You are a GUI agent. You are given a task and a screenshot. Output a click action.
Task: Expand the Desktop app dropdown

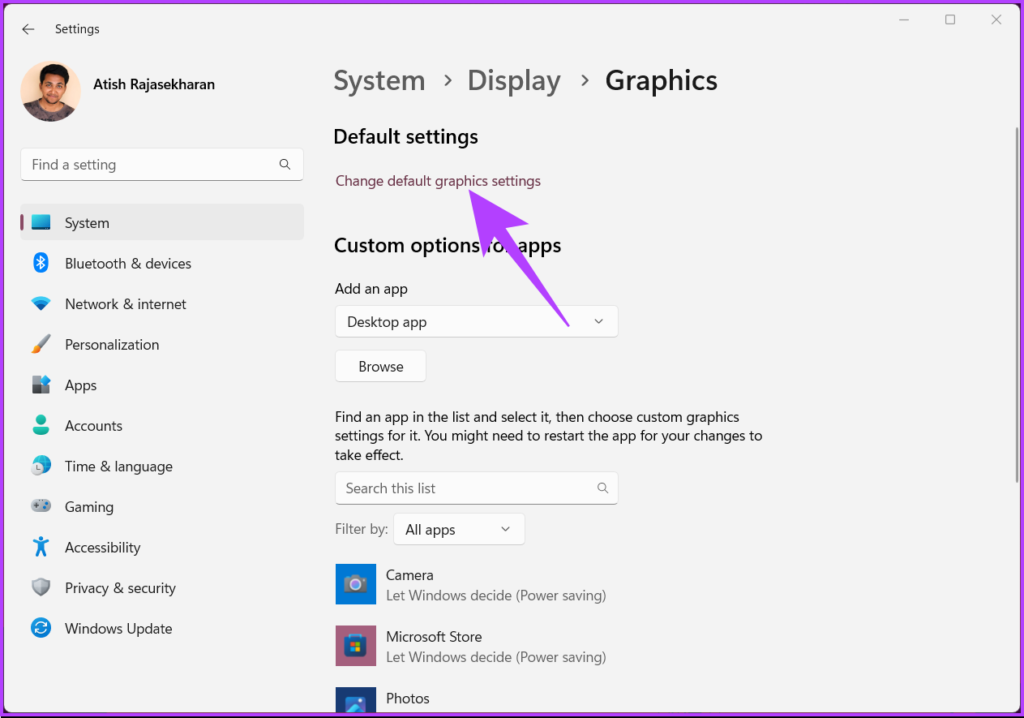476,322
